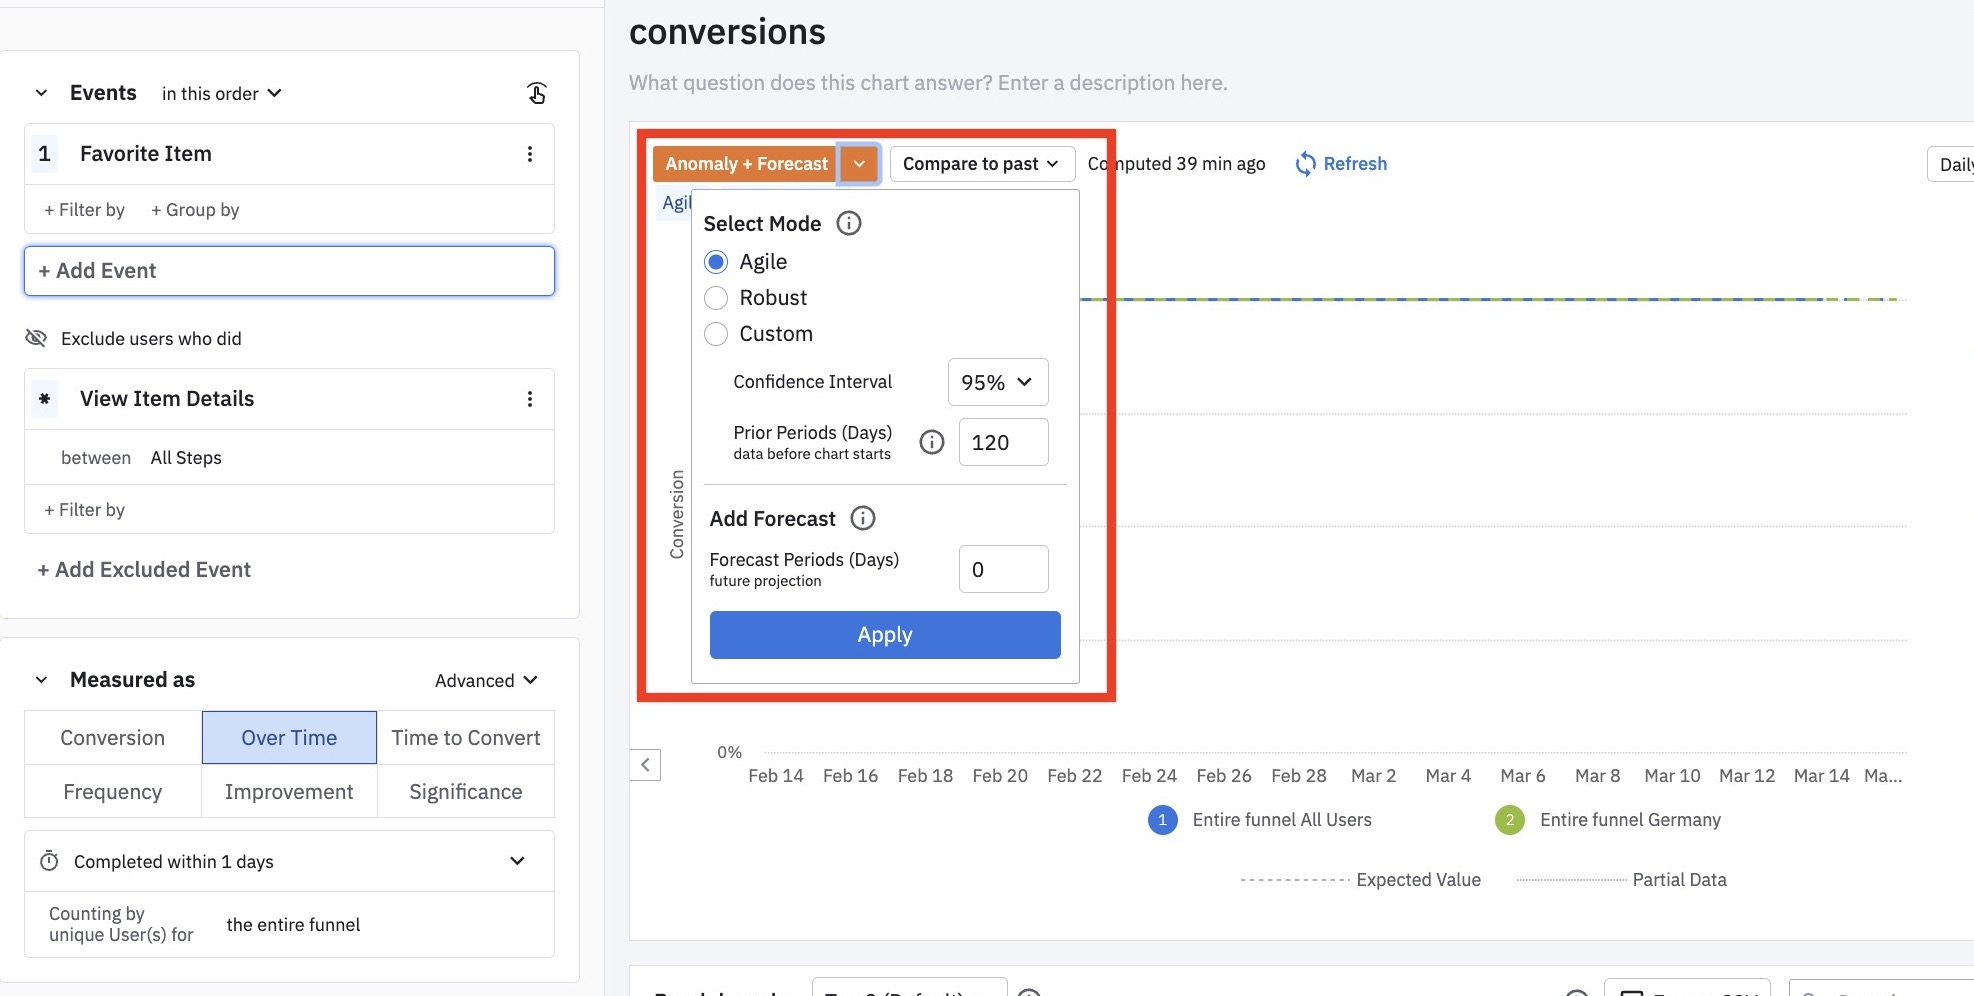
Task: Click the Prior Periods info icon
Action: tap(931, 442)
